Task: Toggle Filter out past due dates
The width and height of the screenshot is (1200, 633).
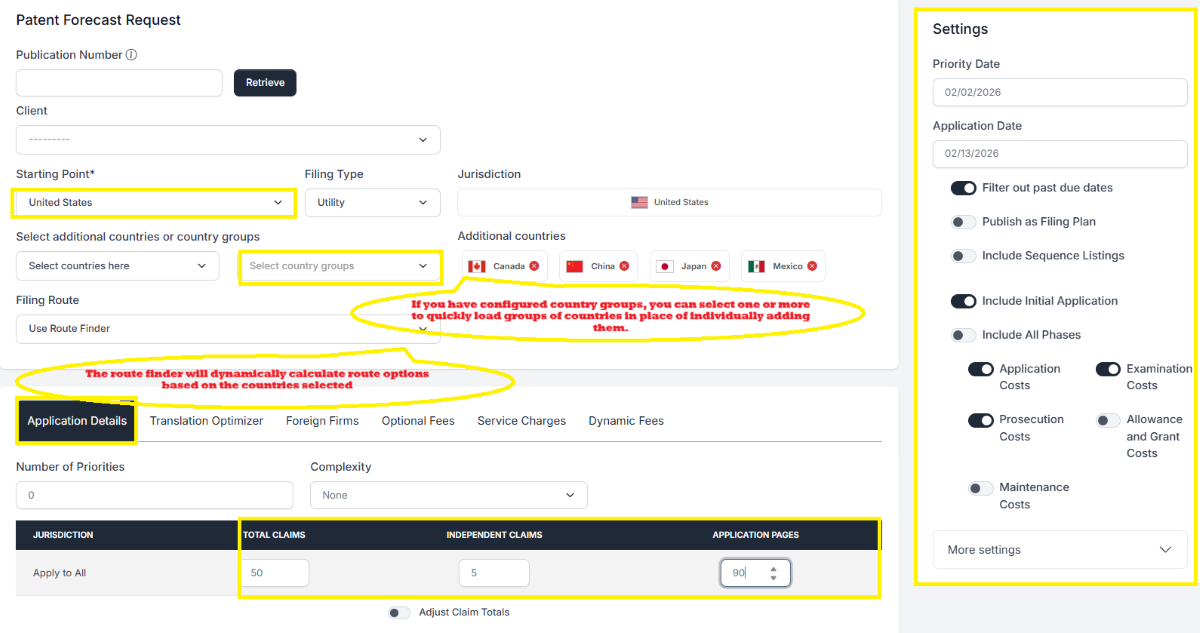Action: [963, 188]
